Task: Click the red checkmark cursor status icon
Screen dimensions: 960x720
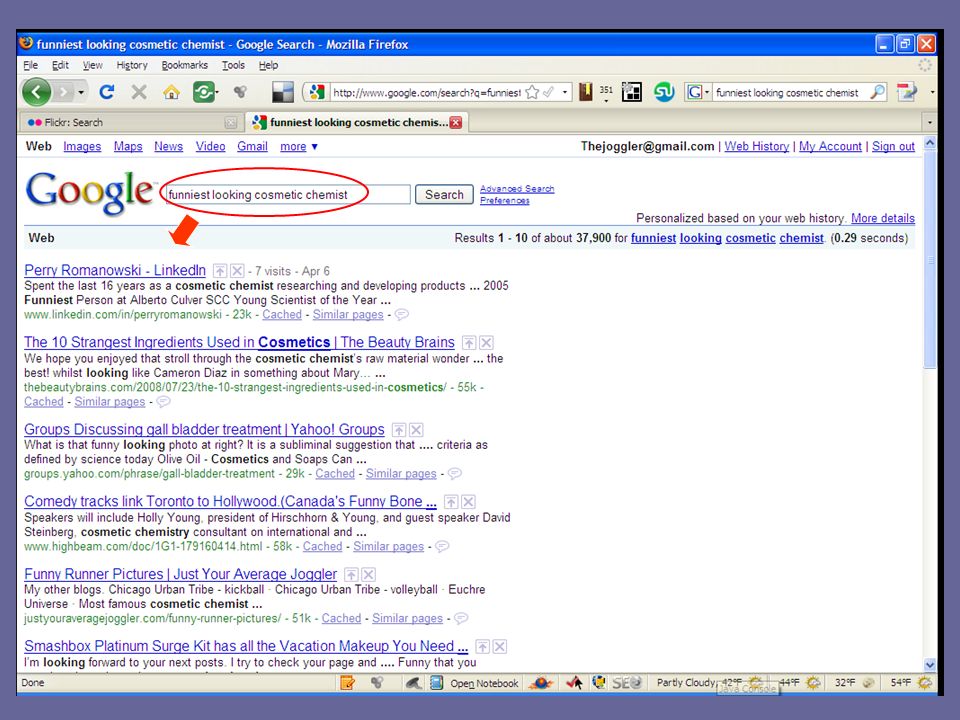Action: [574, 682]
